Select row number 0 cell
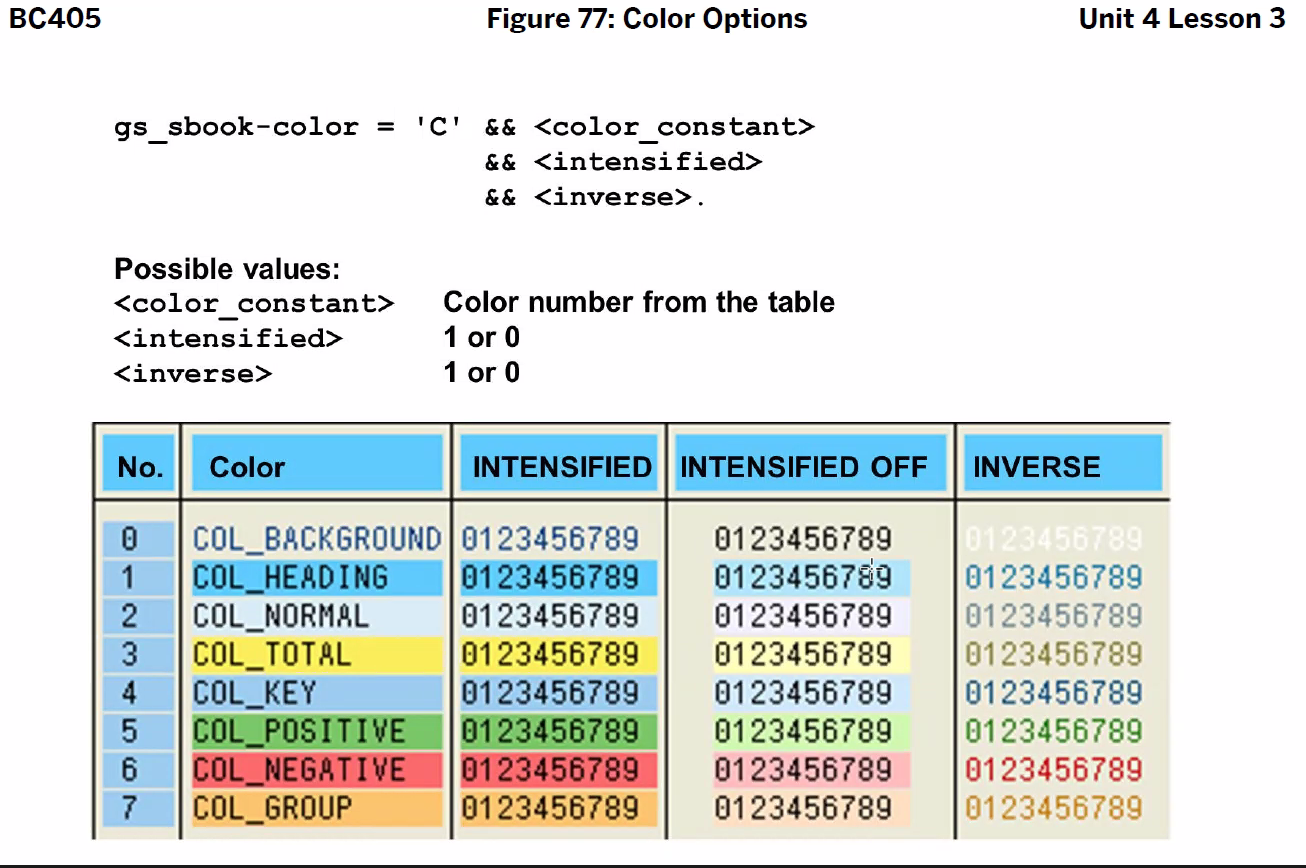This screenshot has width=1306, height=868. pos(138,538)
